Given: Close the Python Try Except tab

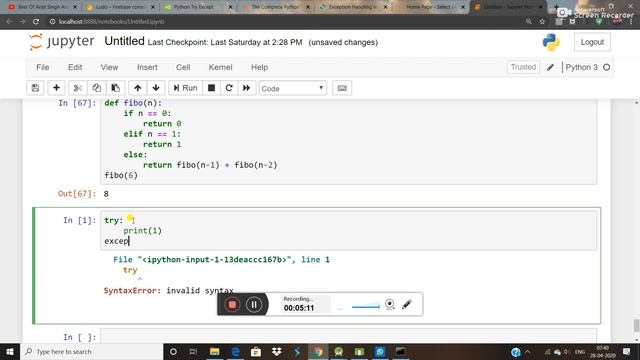Looking at the screenshot, I should pos(230,7).
